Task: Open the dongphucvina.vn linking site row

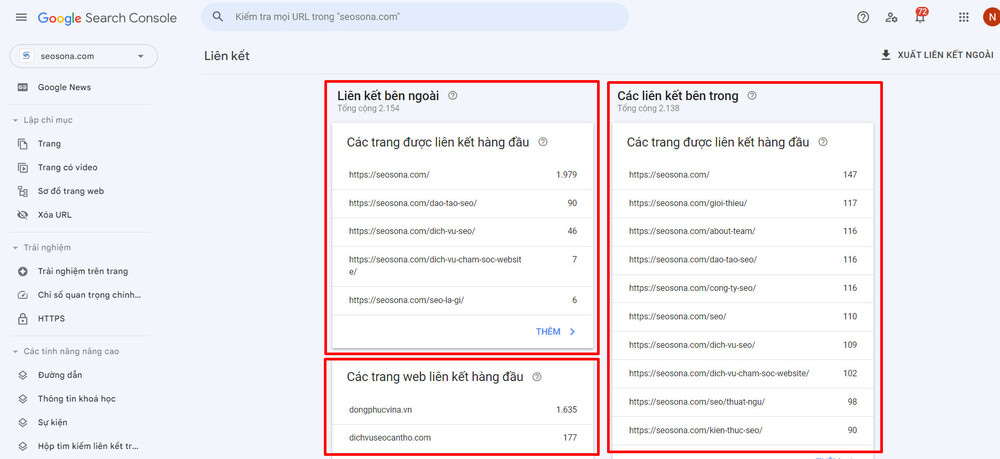Action: (463, 410)
